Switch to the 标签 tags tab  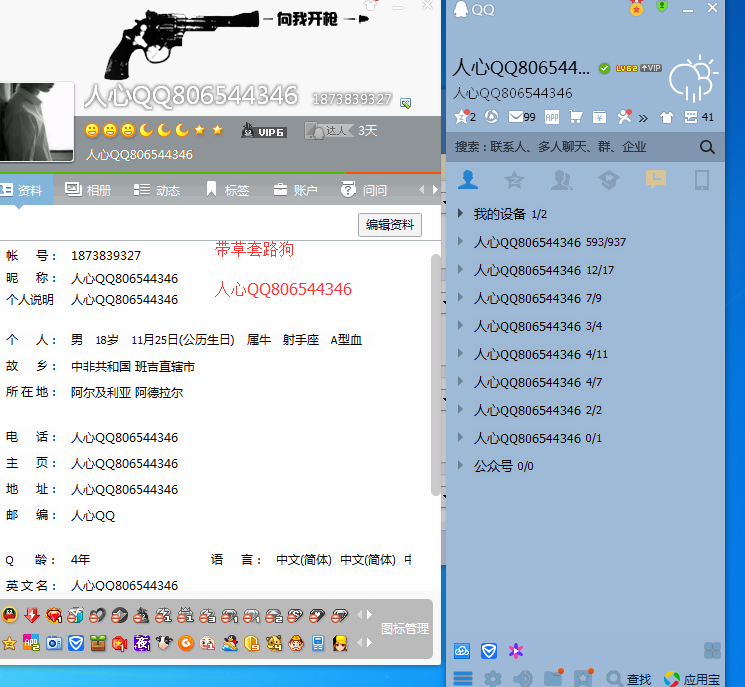coord(227,190)
